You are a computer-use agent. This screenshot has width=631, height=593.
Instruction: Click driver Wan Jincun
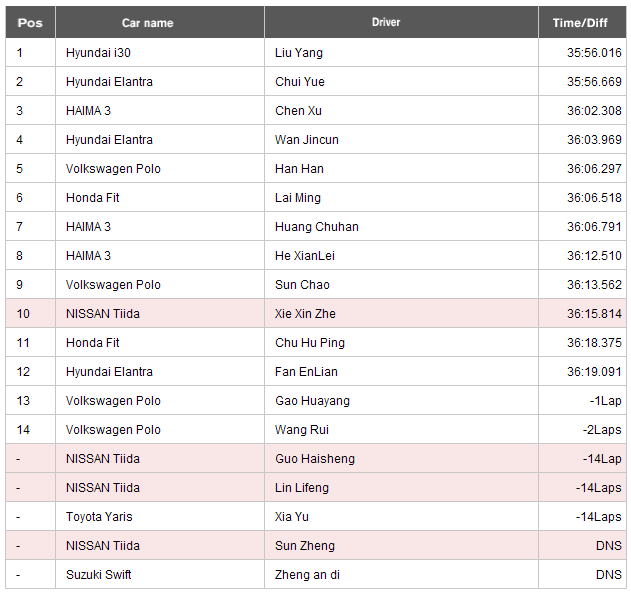coord(307,140)
